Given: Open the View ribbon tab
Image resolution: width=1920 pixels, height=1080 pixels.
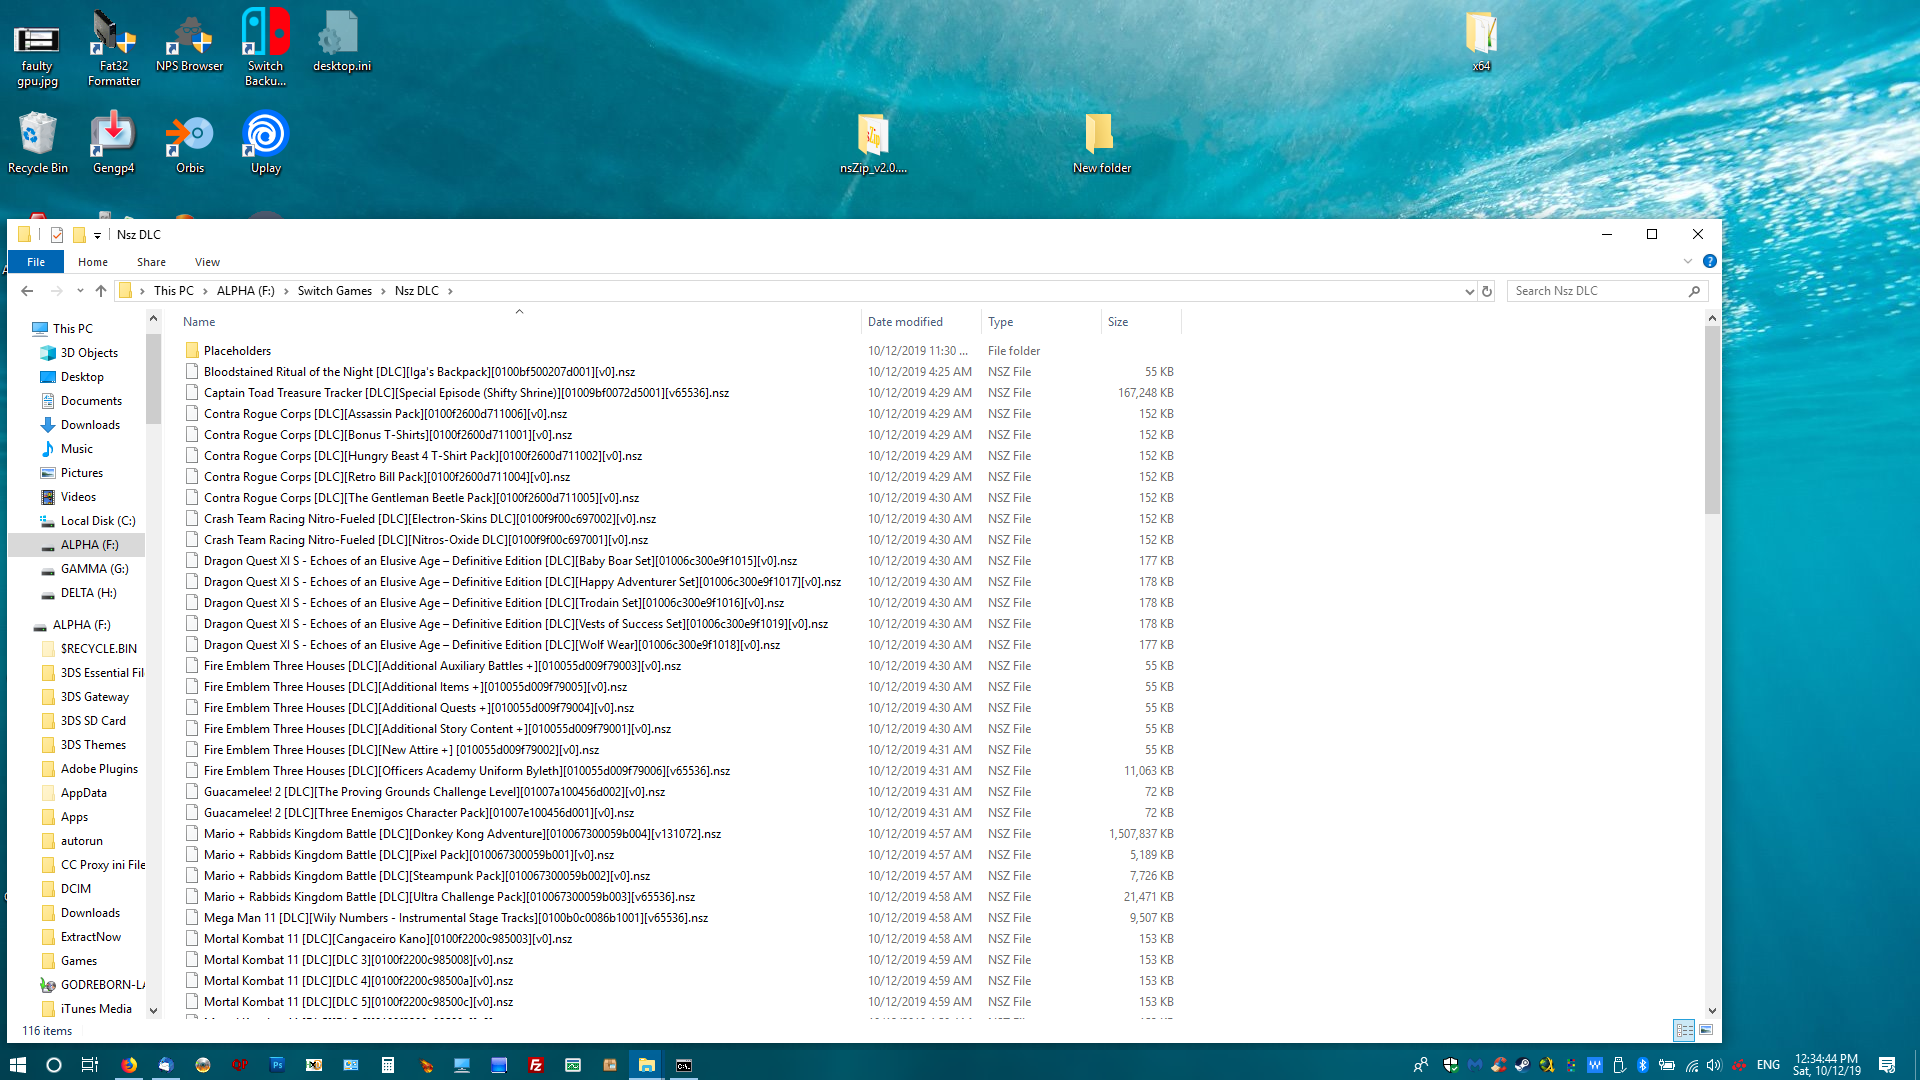Looking at the screenshot, I should point(208,262).
